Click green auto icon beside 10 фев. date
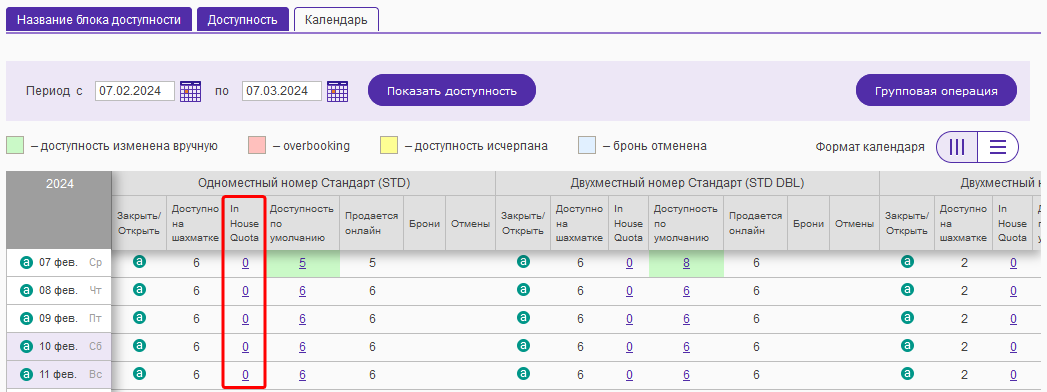This screenshot has height=392, width=1047. 26,347
